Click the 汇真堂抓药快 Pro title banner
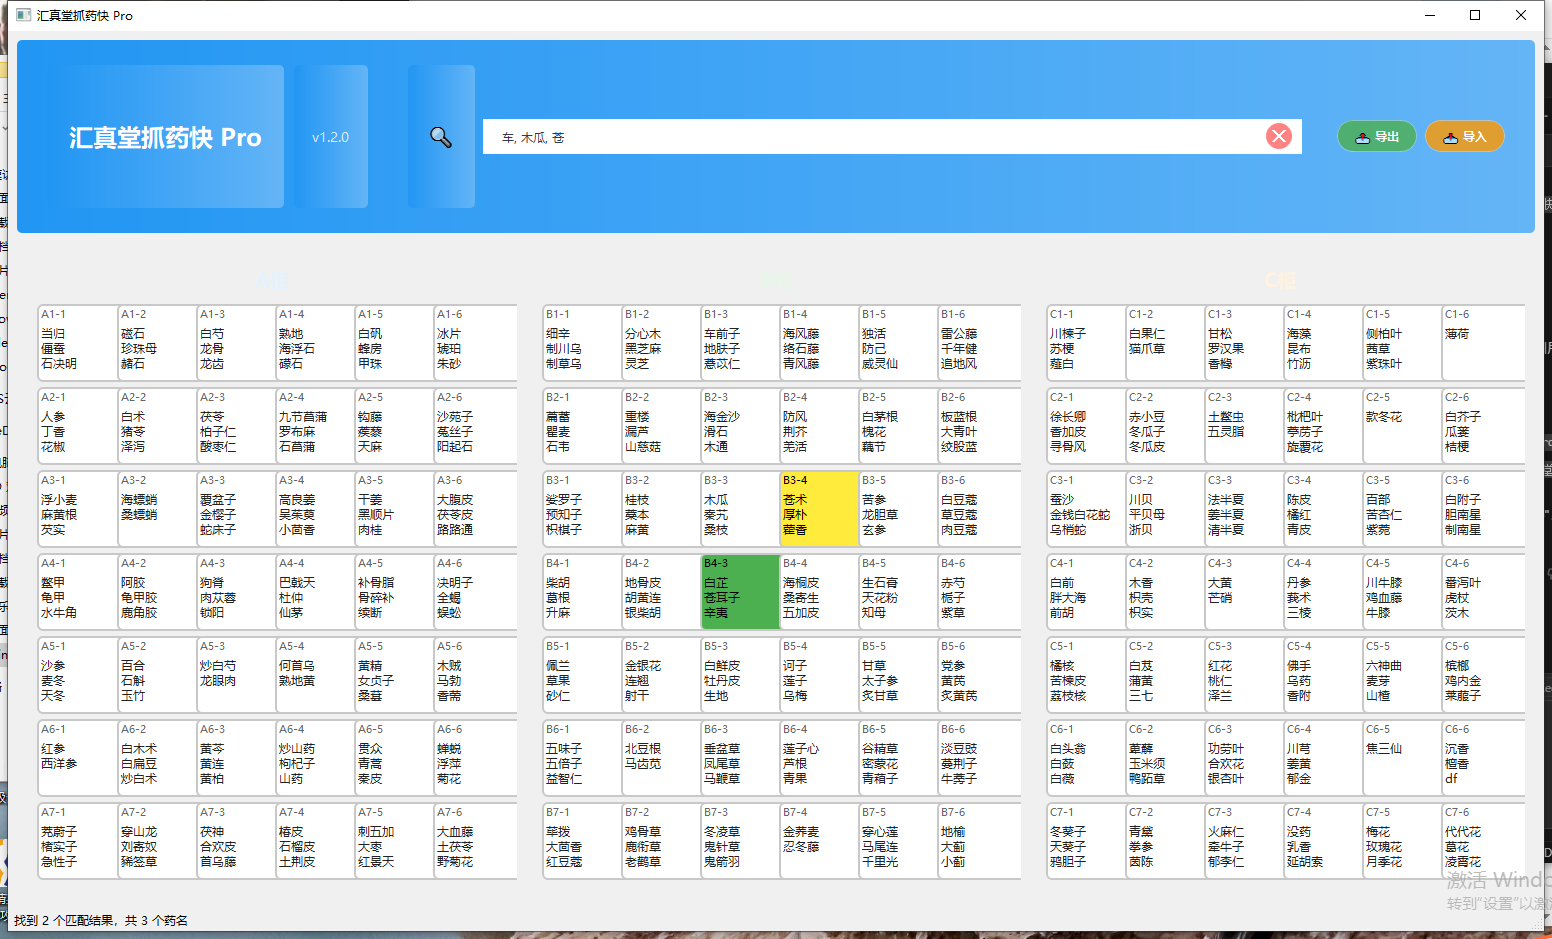The width and height of the screenshot is (1552, 939). pos(165,137)
